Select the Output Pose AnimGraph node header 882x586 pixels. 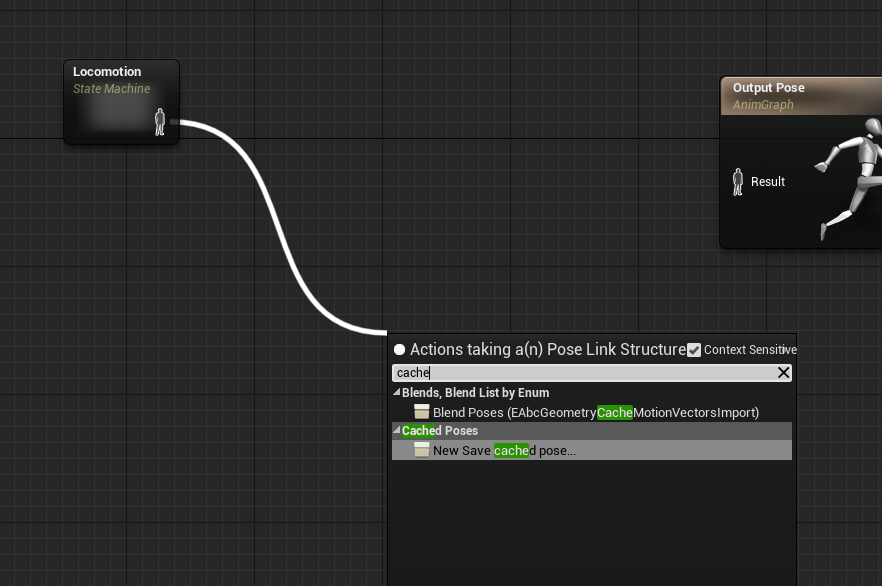(x=802, y=96)
